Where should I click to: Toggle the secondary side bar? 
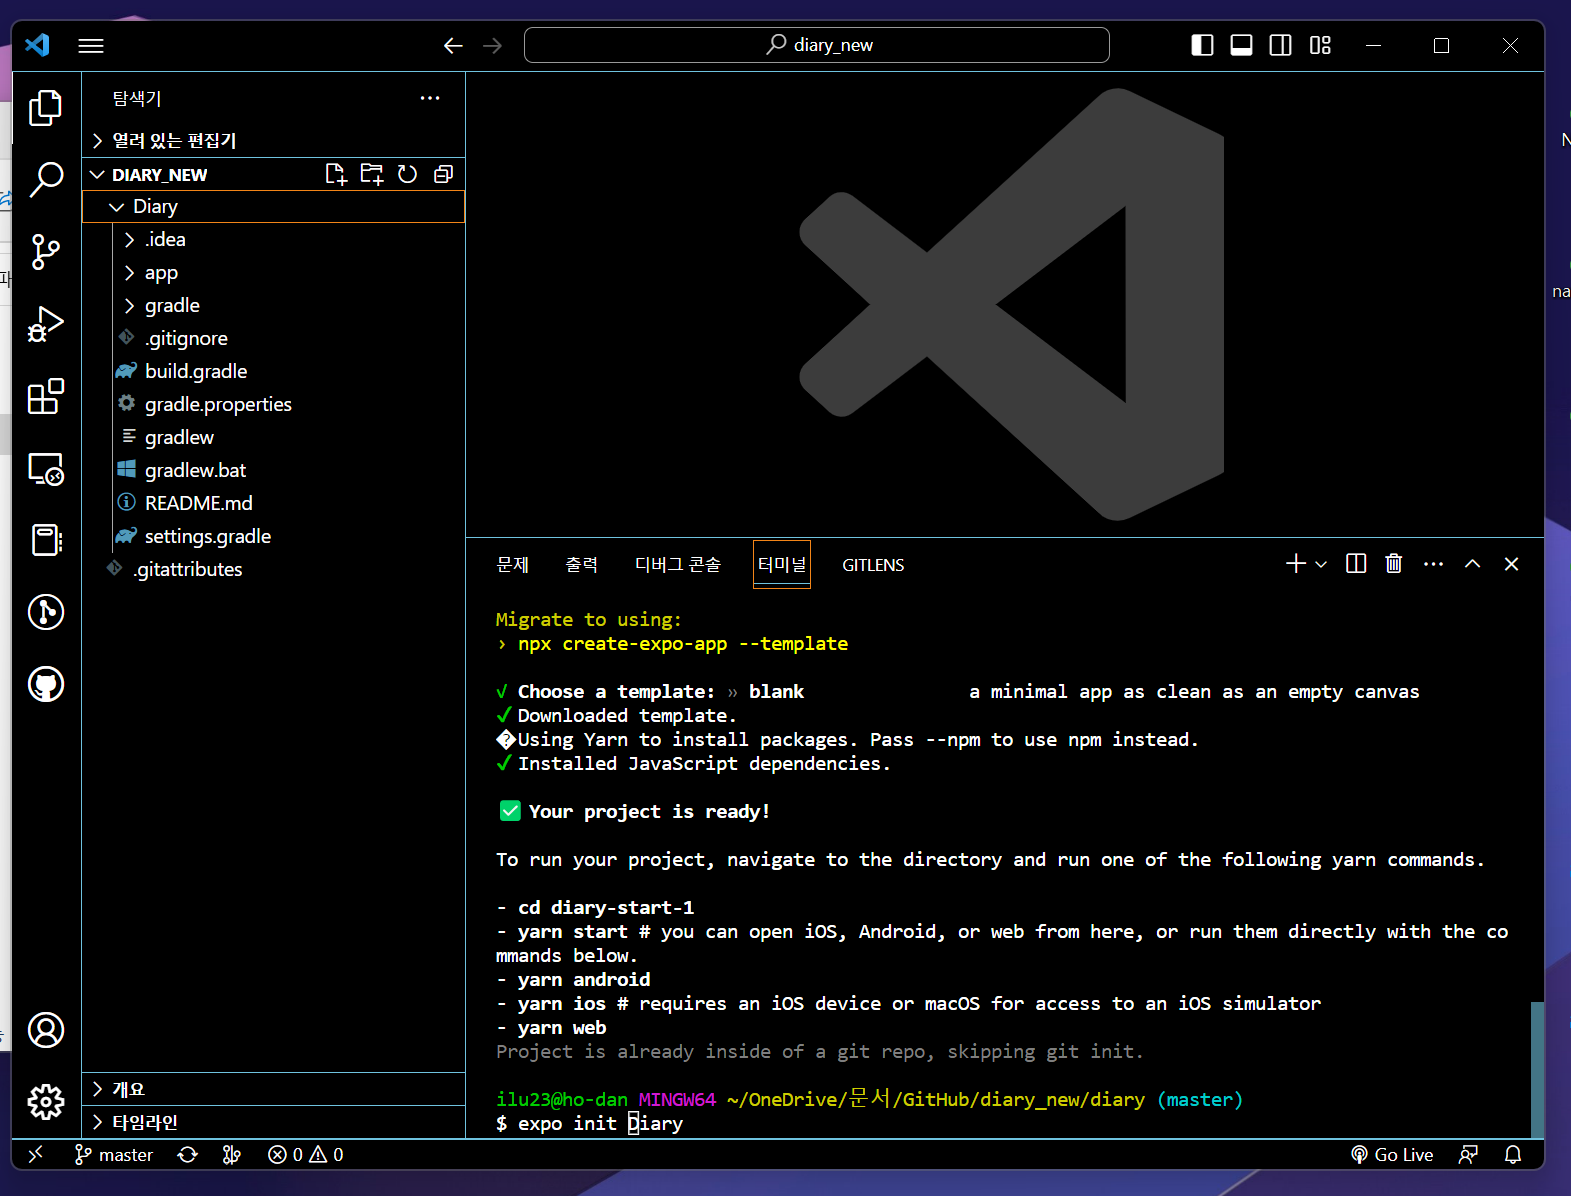(1280, 45)
